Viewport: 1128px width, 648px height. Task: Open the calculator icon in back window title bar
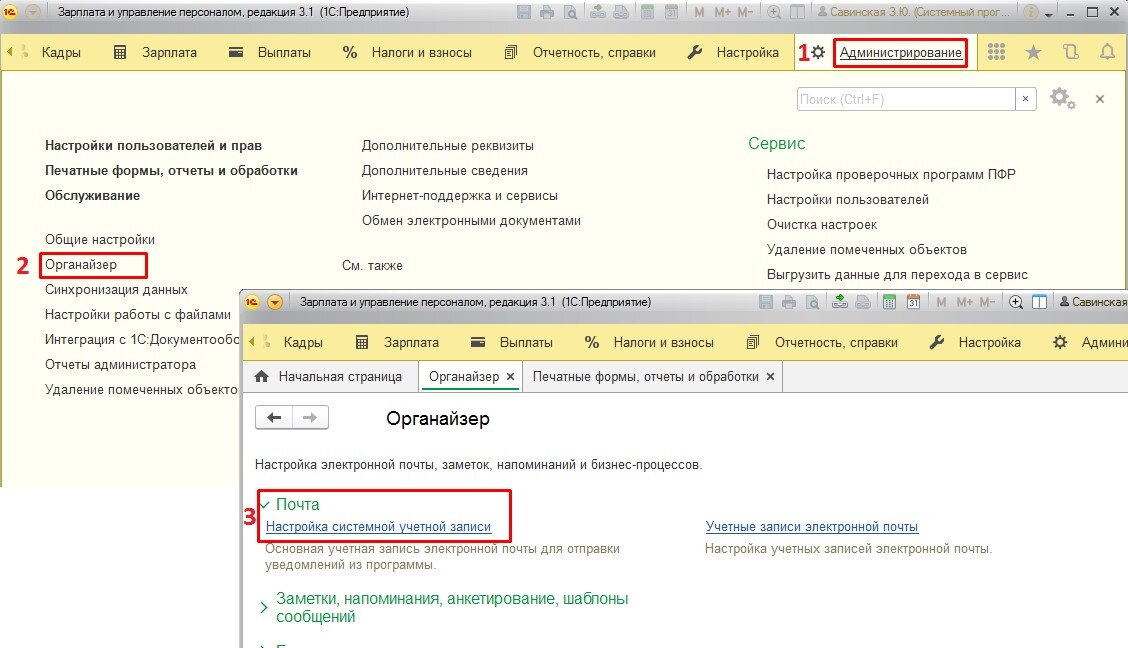click(x=647, y=12)
